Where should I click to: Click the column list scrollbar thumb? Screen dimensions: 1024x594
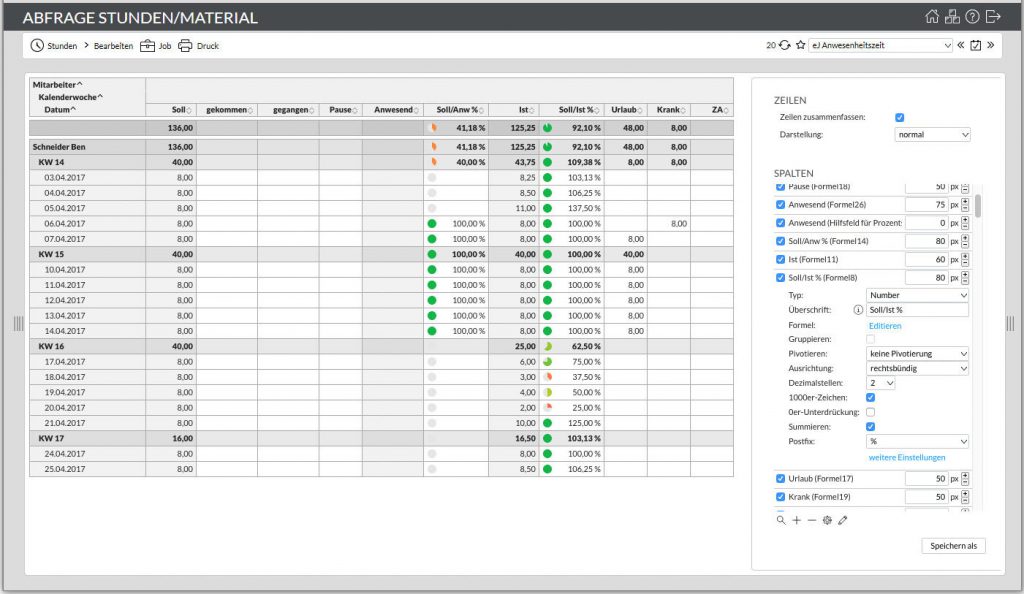(978, 206)
